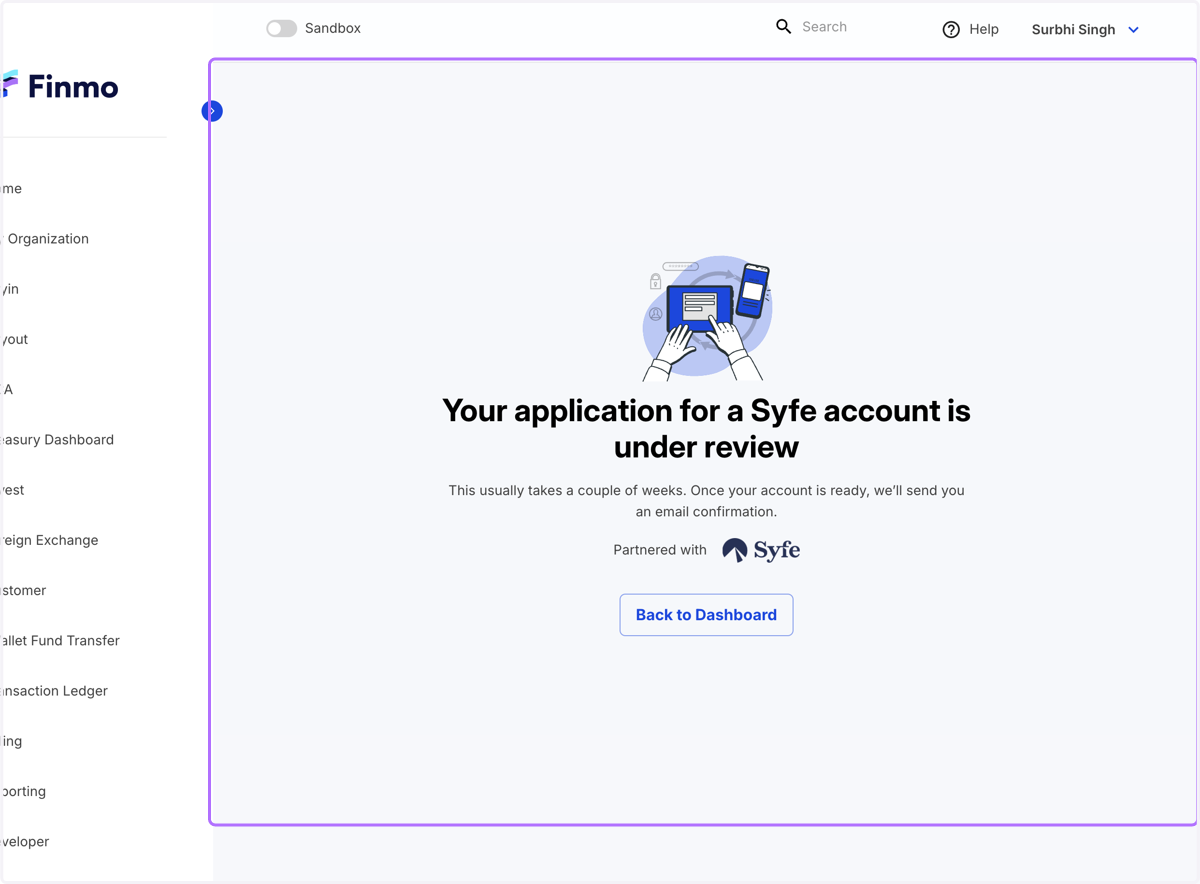Open the Customer sidebar item
Screen dimensions: 1200x884
click(24, 591)
